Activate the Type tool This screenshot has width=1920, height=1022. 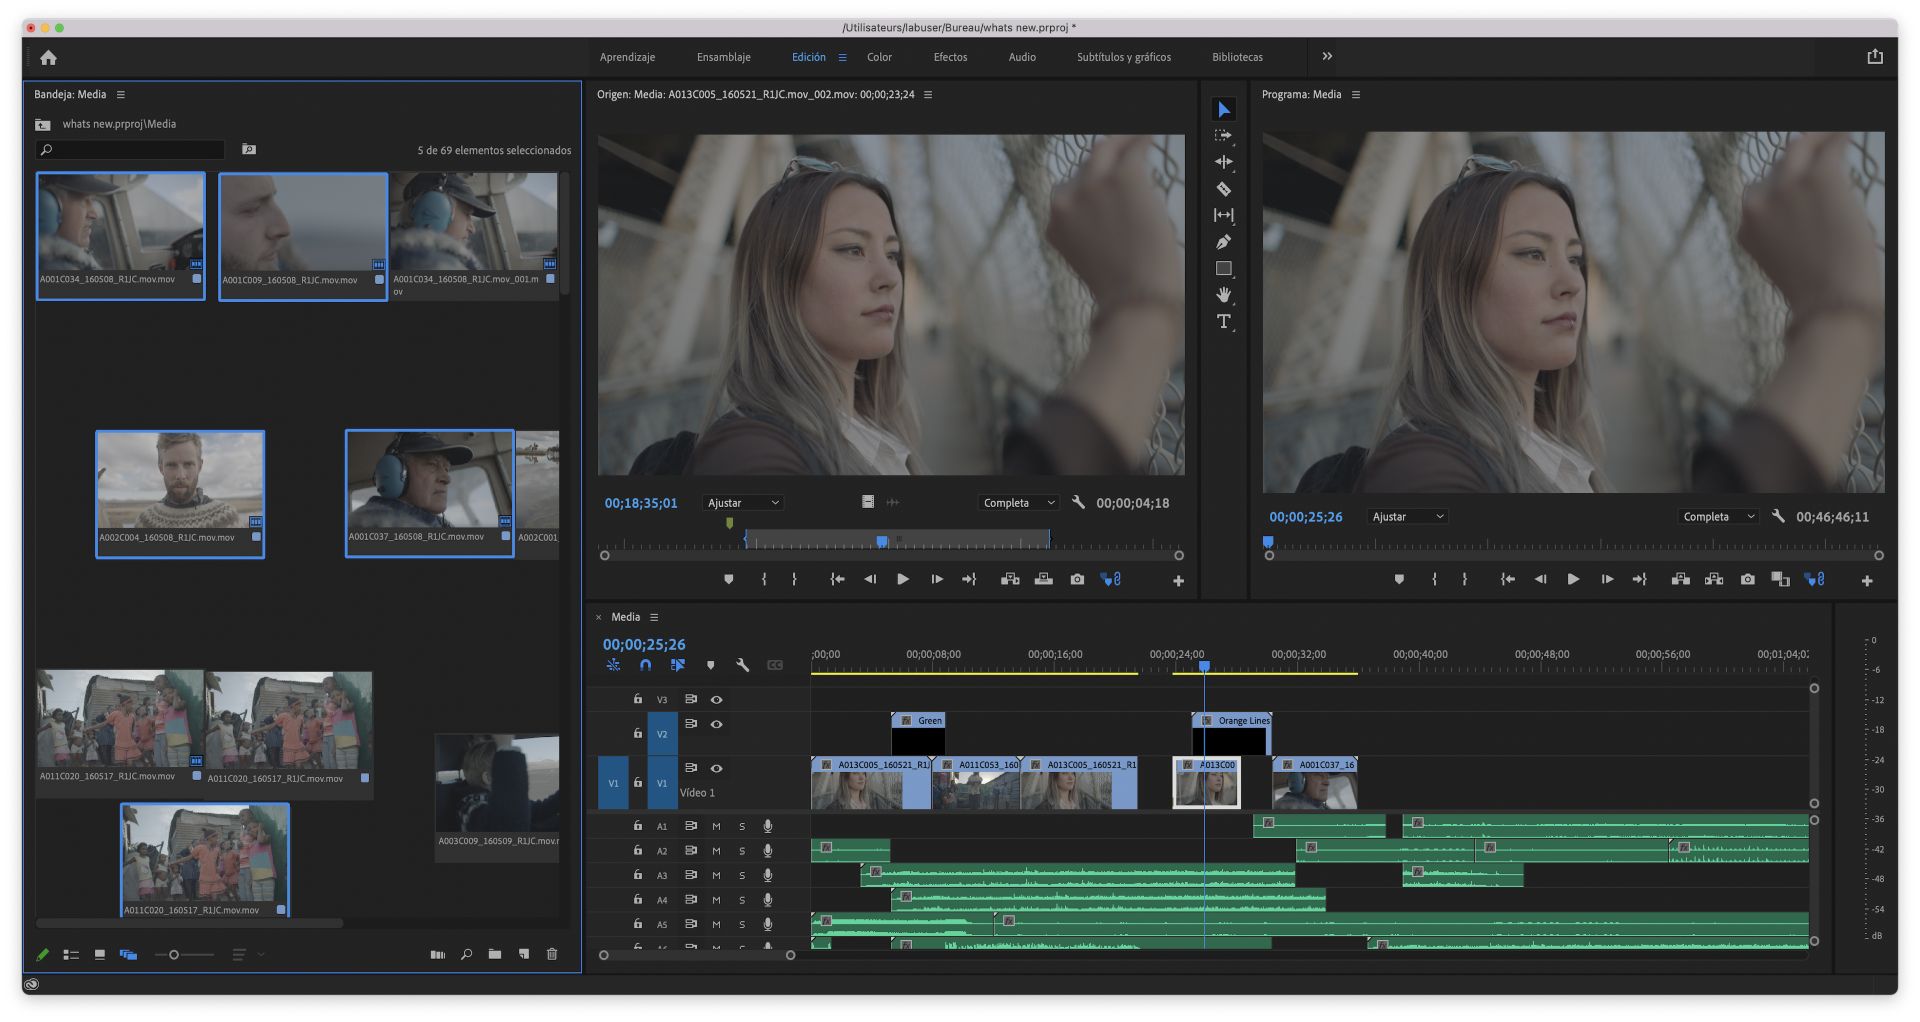click(1223, 321)
